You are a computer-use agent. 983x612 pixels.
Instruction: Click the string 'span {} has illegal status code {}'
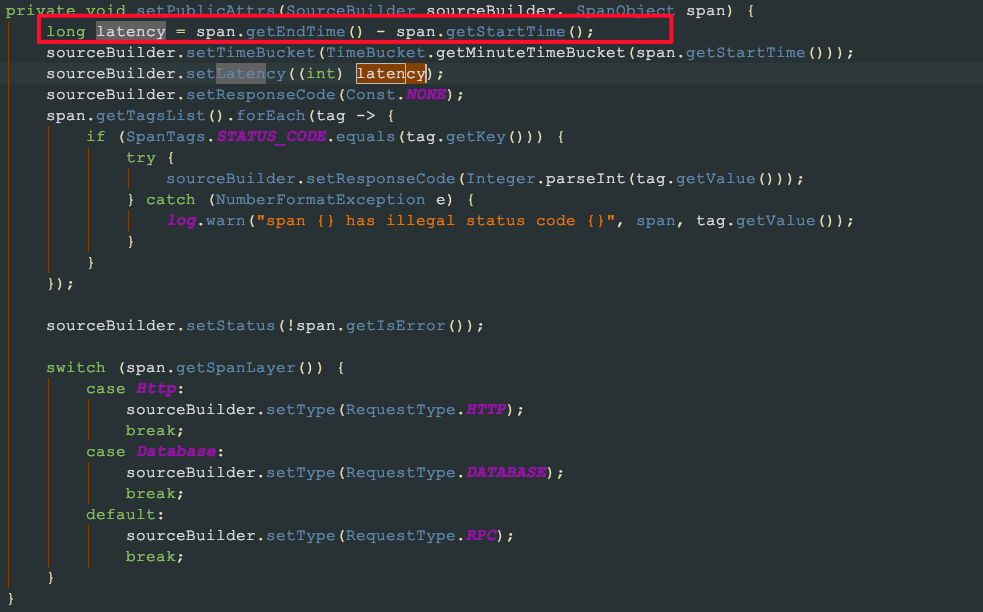(x=436, y=221)
